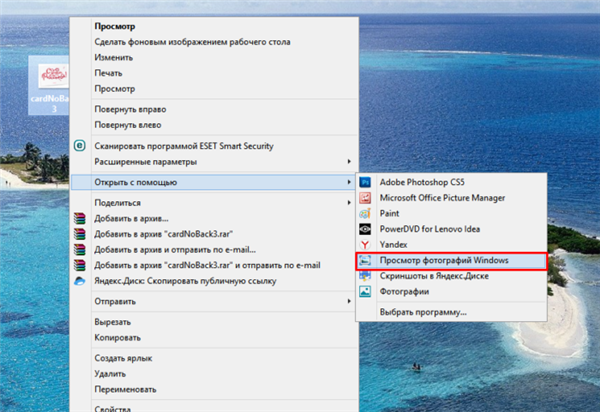Open the 'Поделиться' menu entry

point(117,203)
